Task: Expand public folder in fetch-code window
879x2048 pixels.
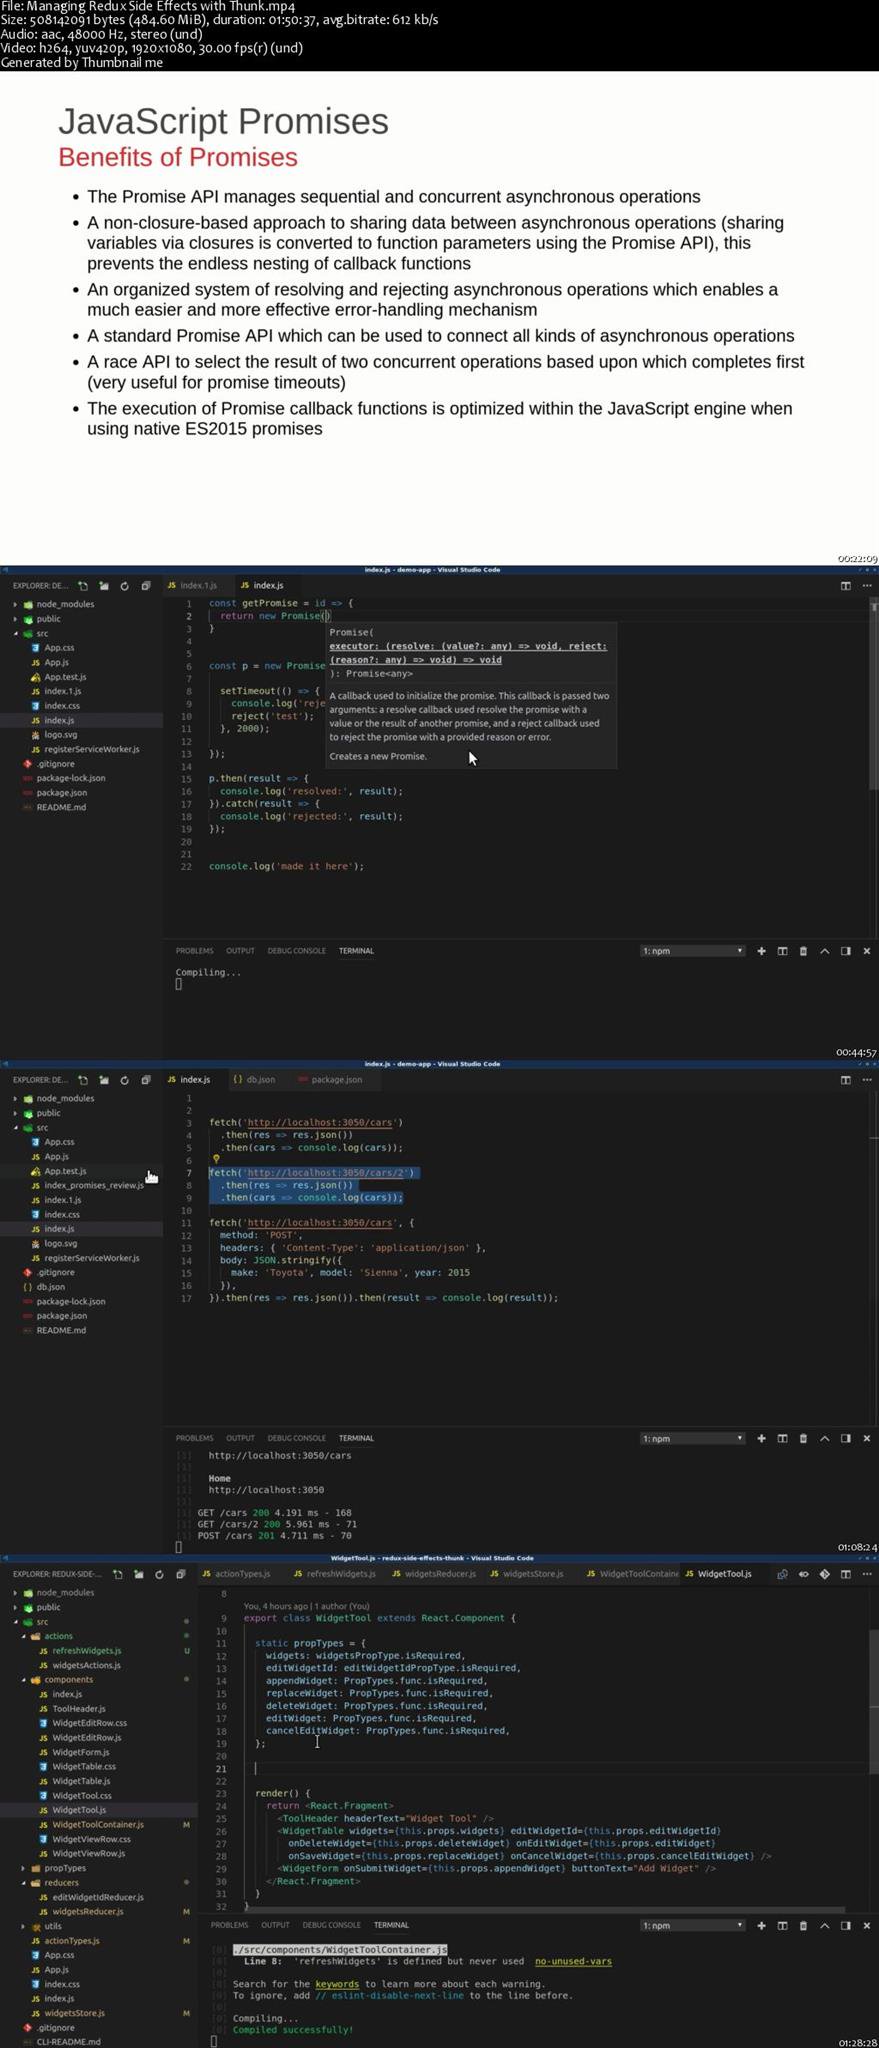Action: point(15,1113)
